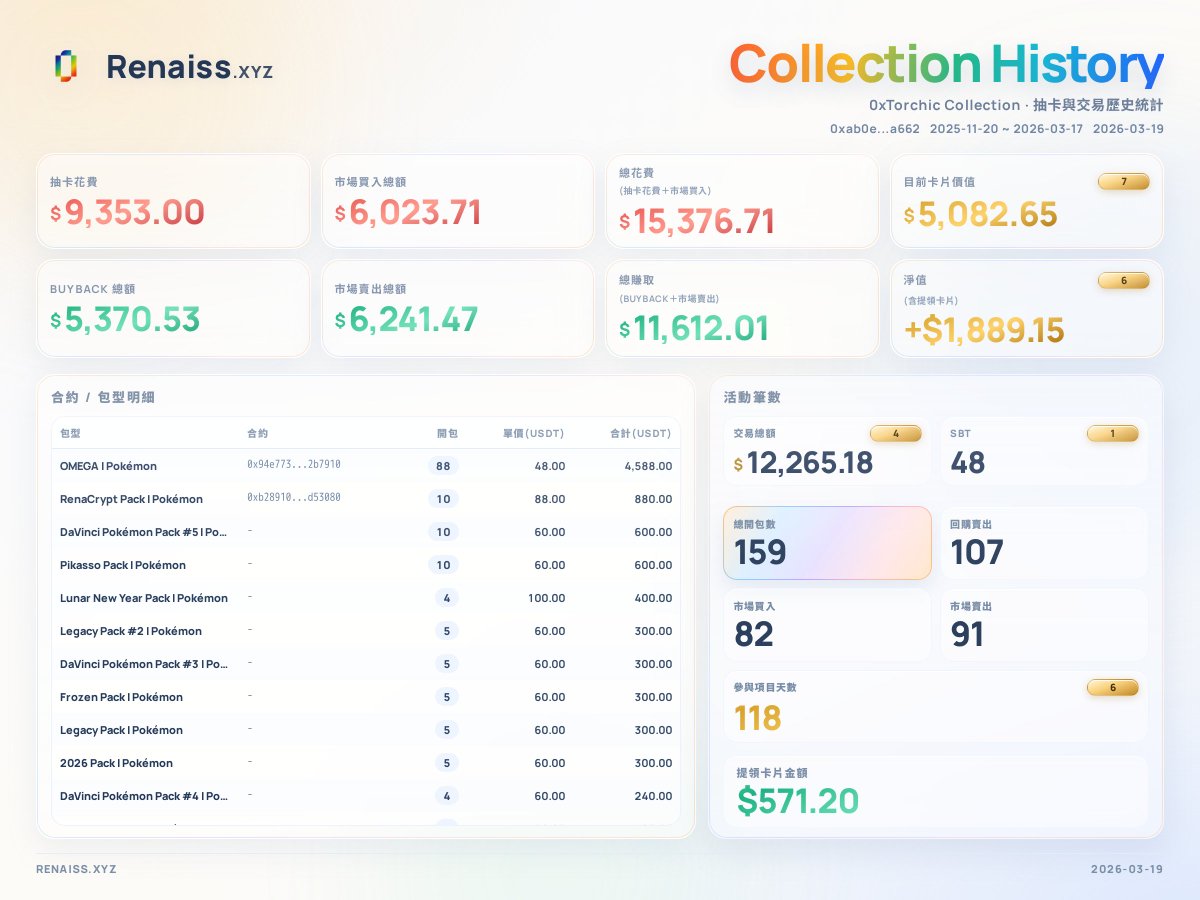Click the 合約 column header
1200x900 pixels.
click(257, 433)
